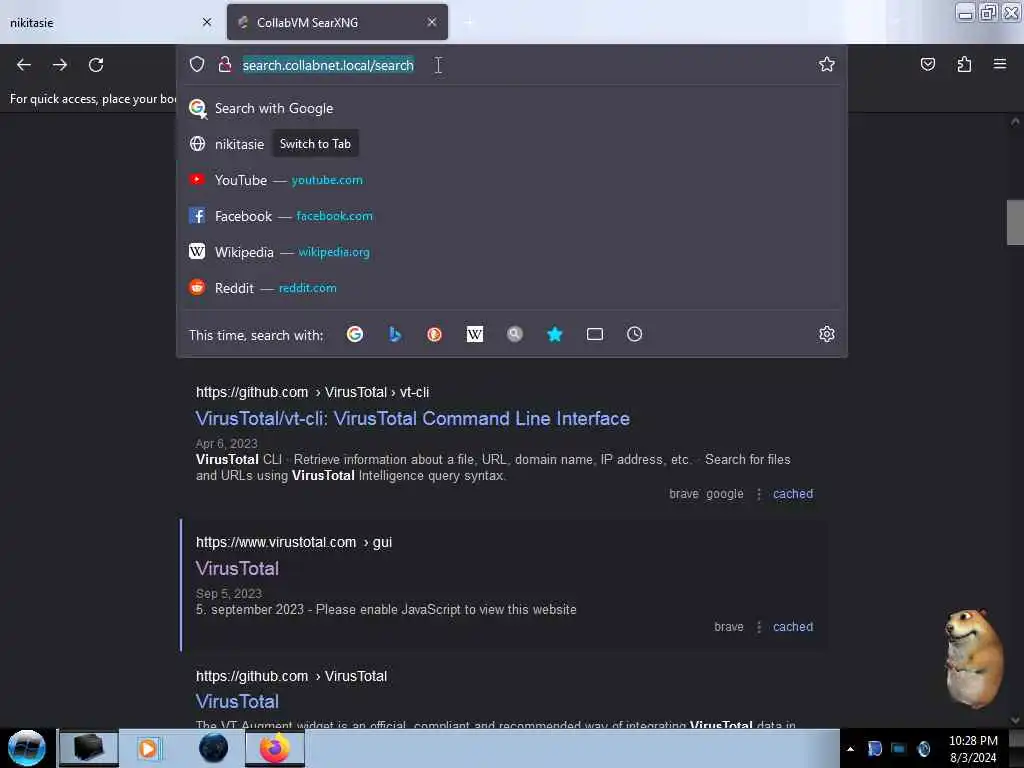Open the VirusTotal gui result link
Image resolution: width=1024 pixels, height=768 pixels.
click(x=237, y=568)
